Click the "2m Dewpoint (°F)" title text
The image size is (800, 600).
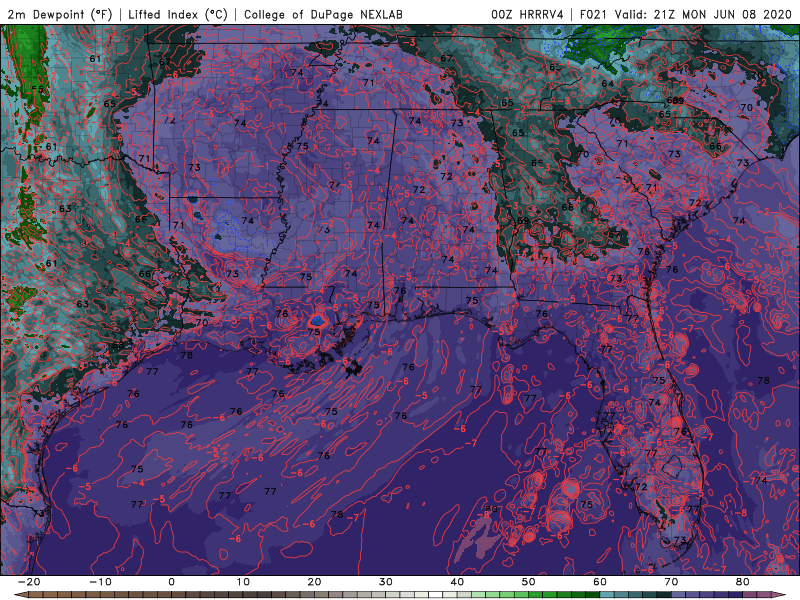pos(60,14)
